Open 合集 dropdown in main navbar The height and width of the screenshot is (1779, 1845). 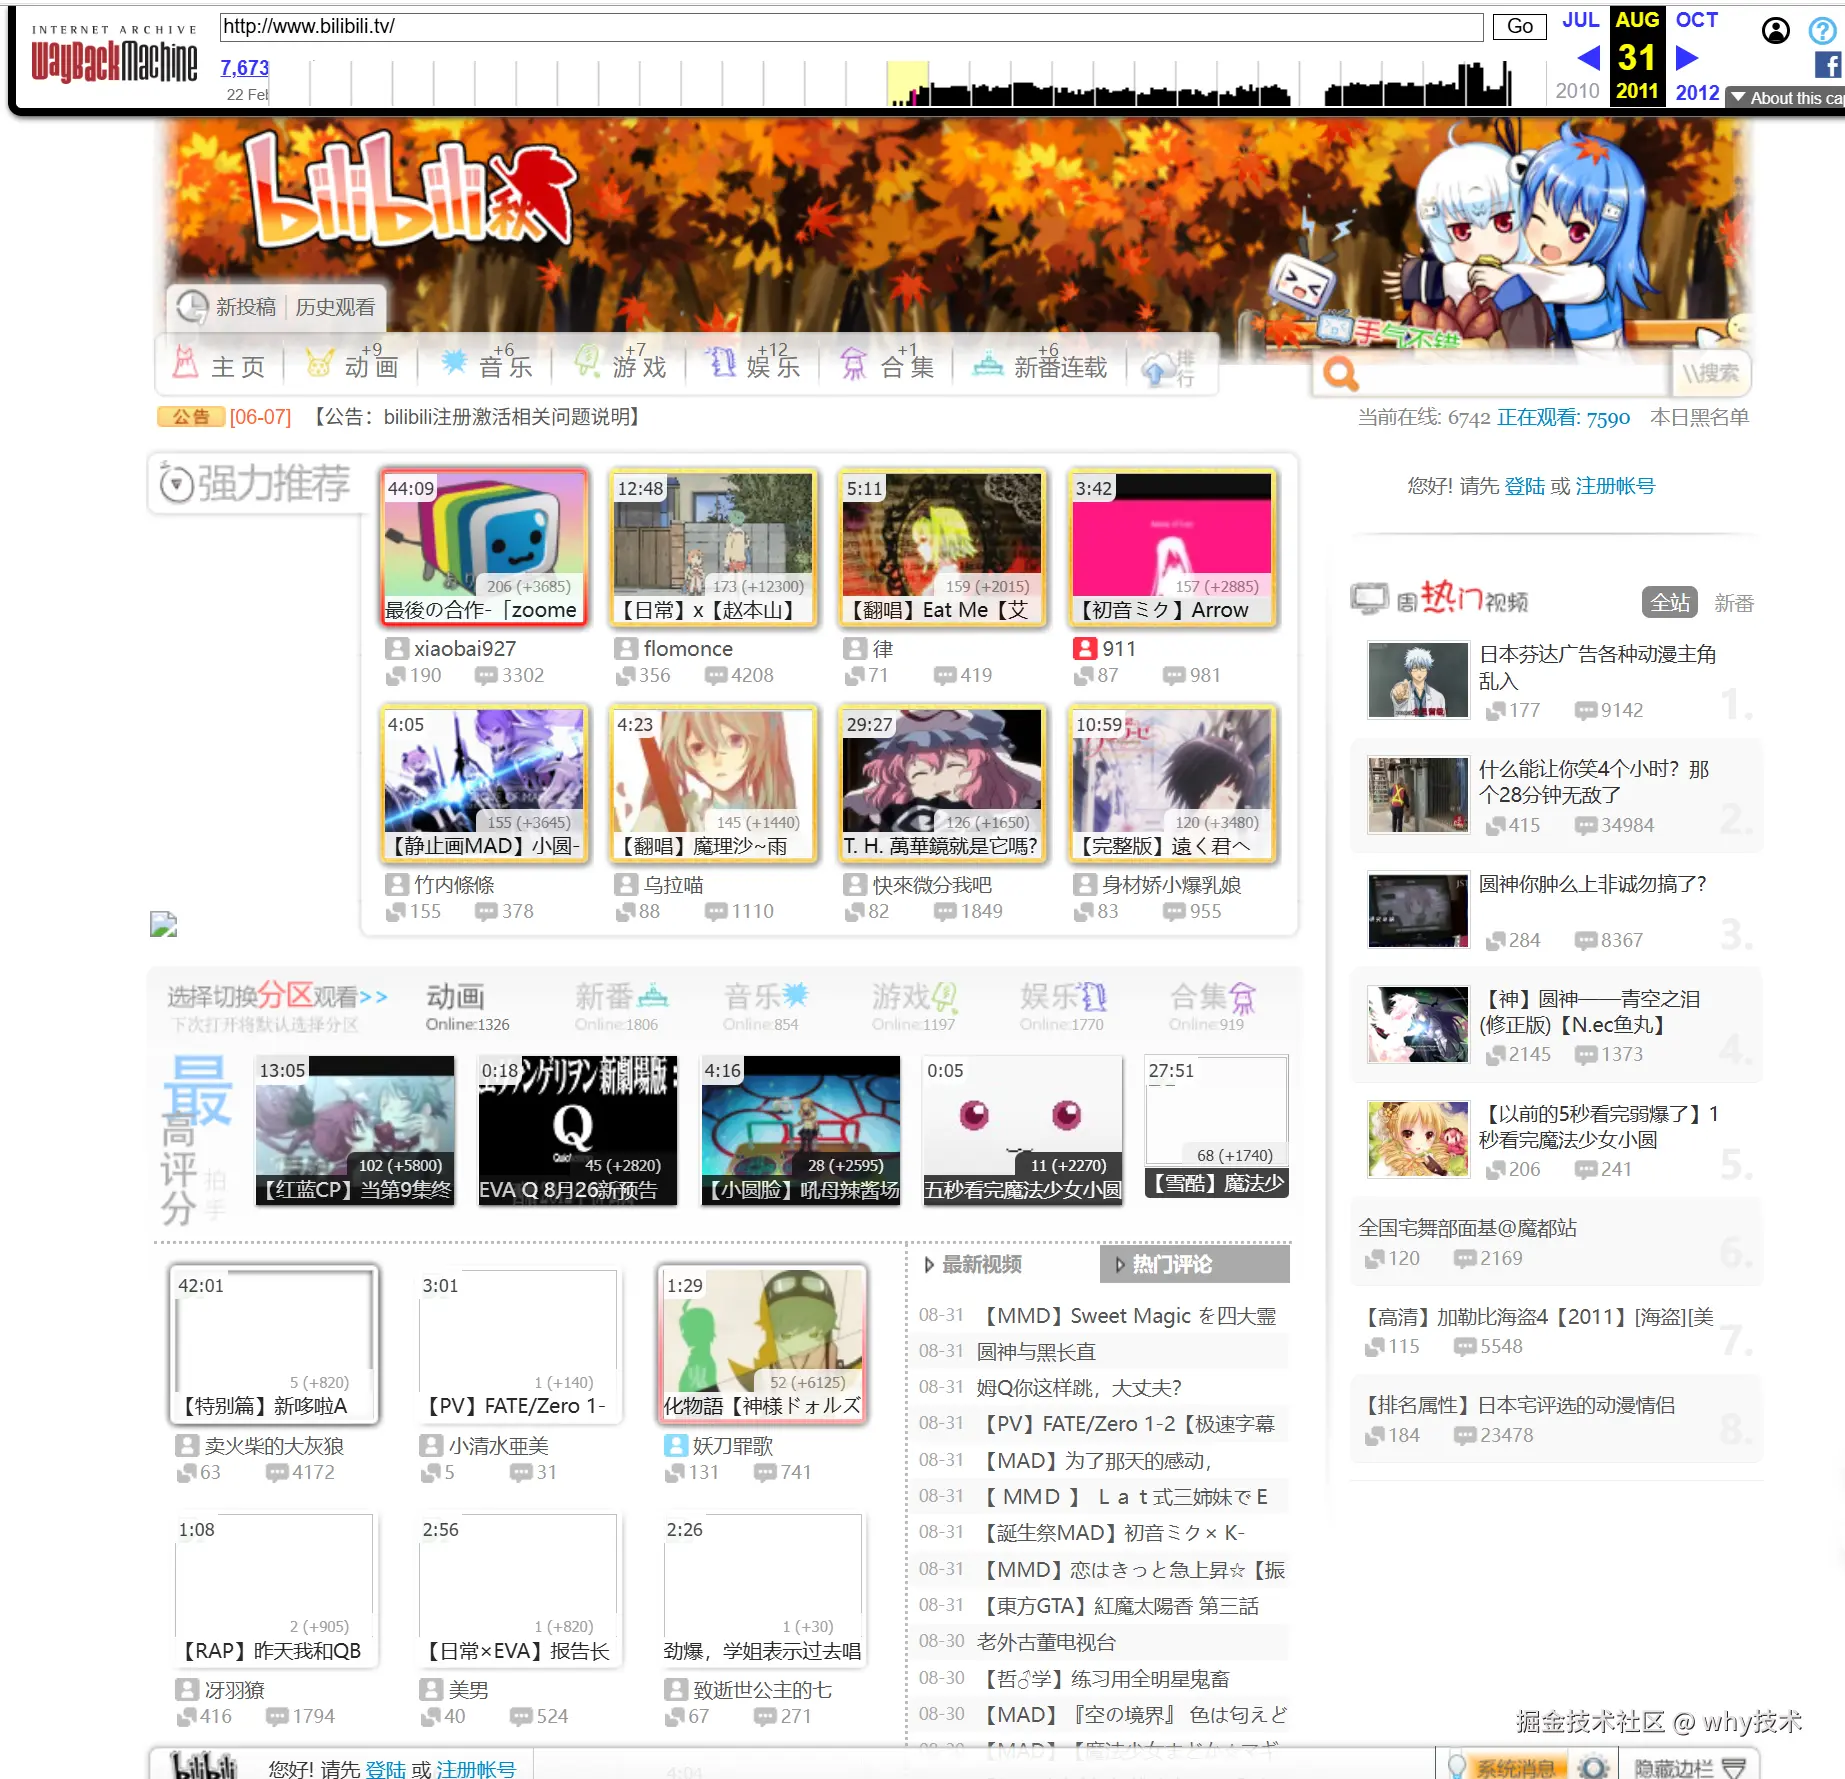click(887, 364)
